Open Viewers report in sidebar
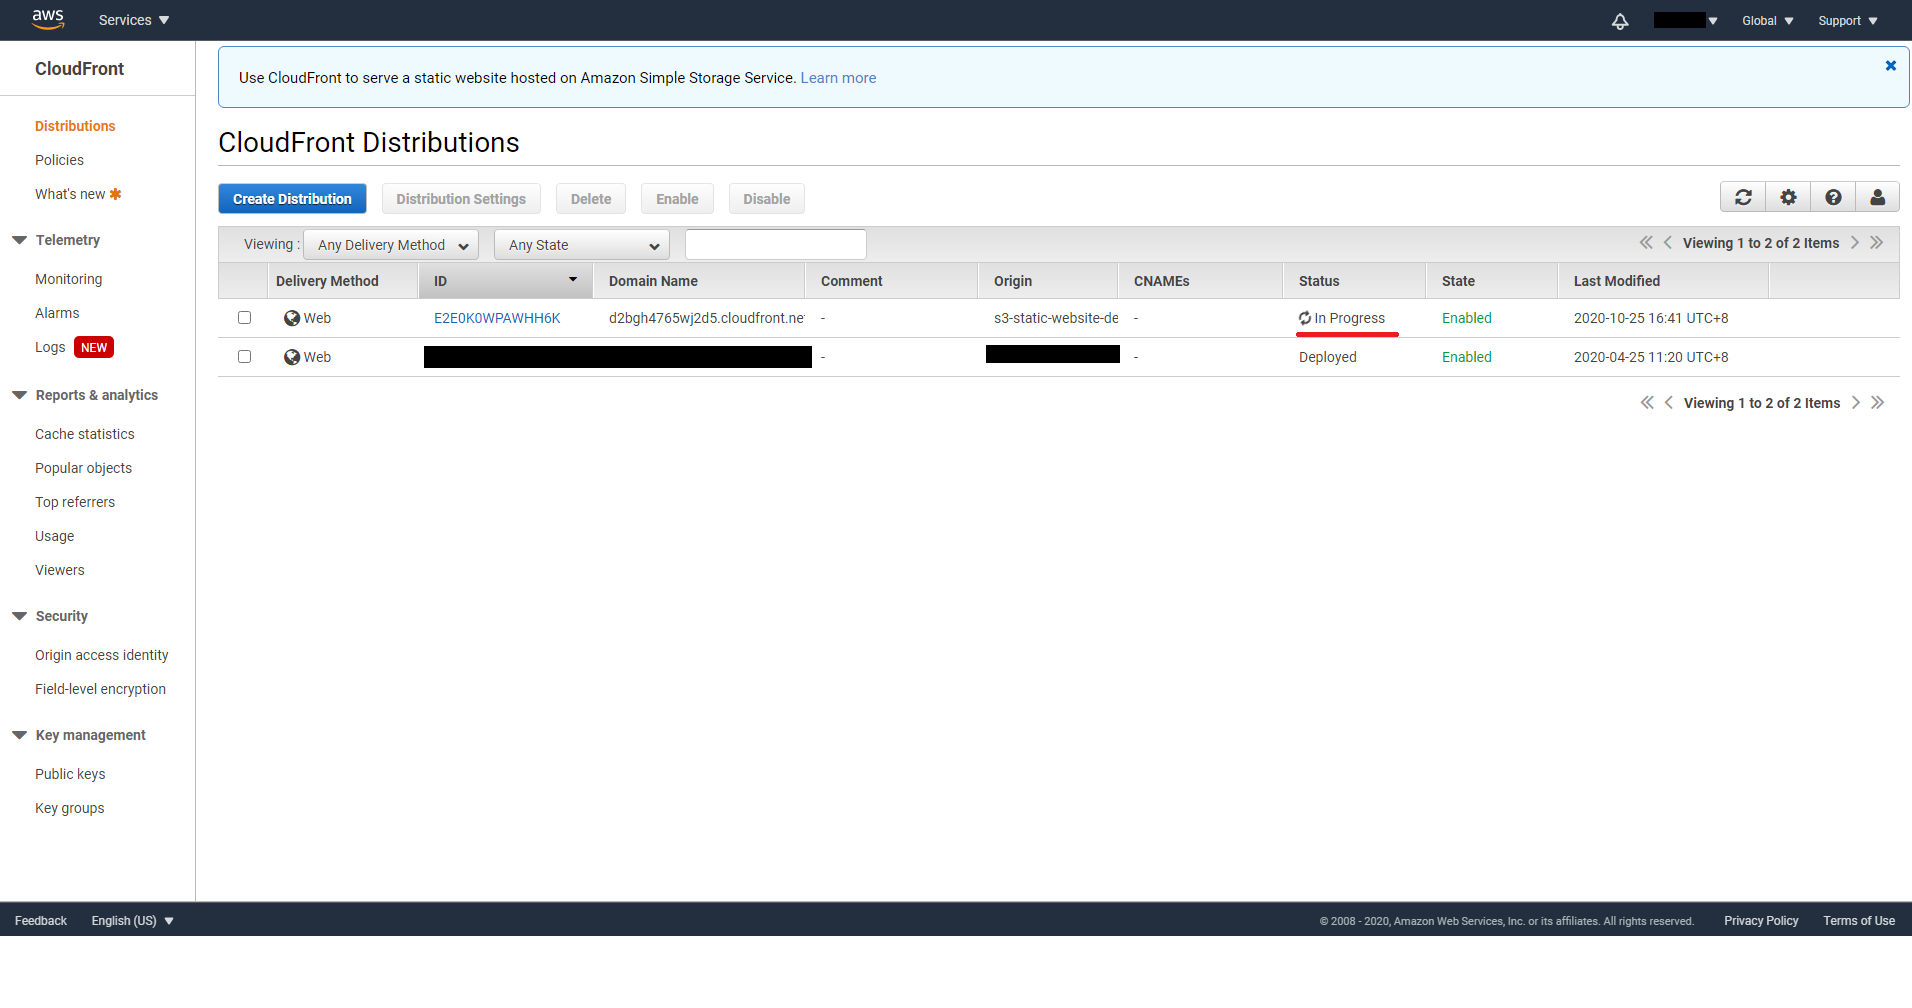This screenshot has width=1912, height=1008. pos(60,570)
